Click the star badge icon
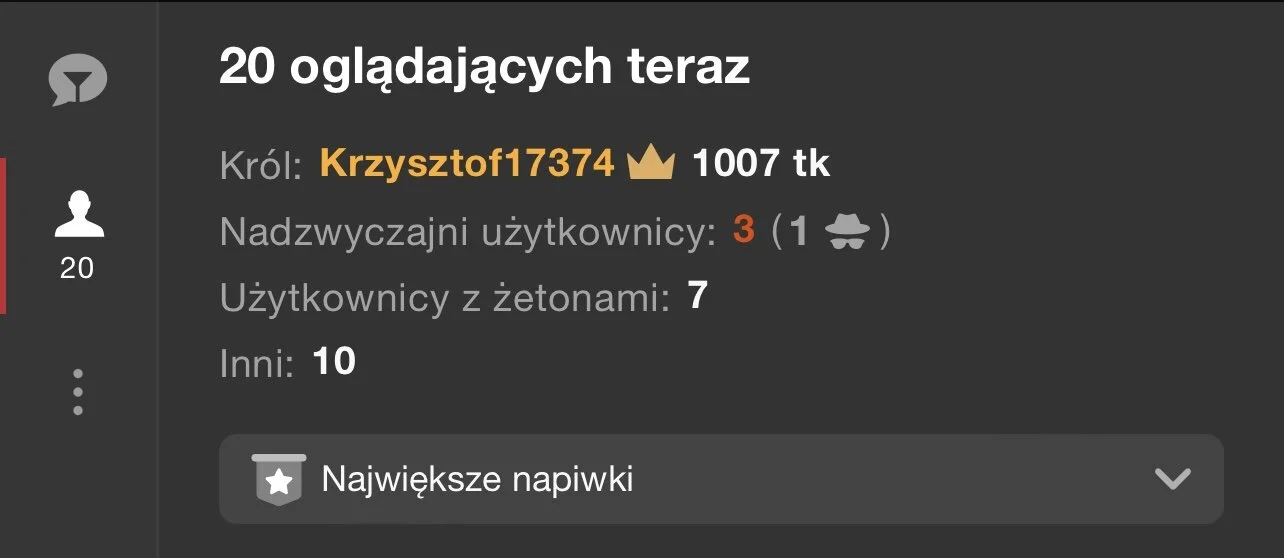This screenshot has height=558, width=1284. [x=279, y=480]
